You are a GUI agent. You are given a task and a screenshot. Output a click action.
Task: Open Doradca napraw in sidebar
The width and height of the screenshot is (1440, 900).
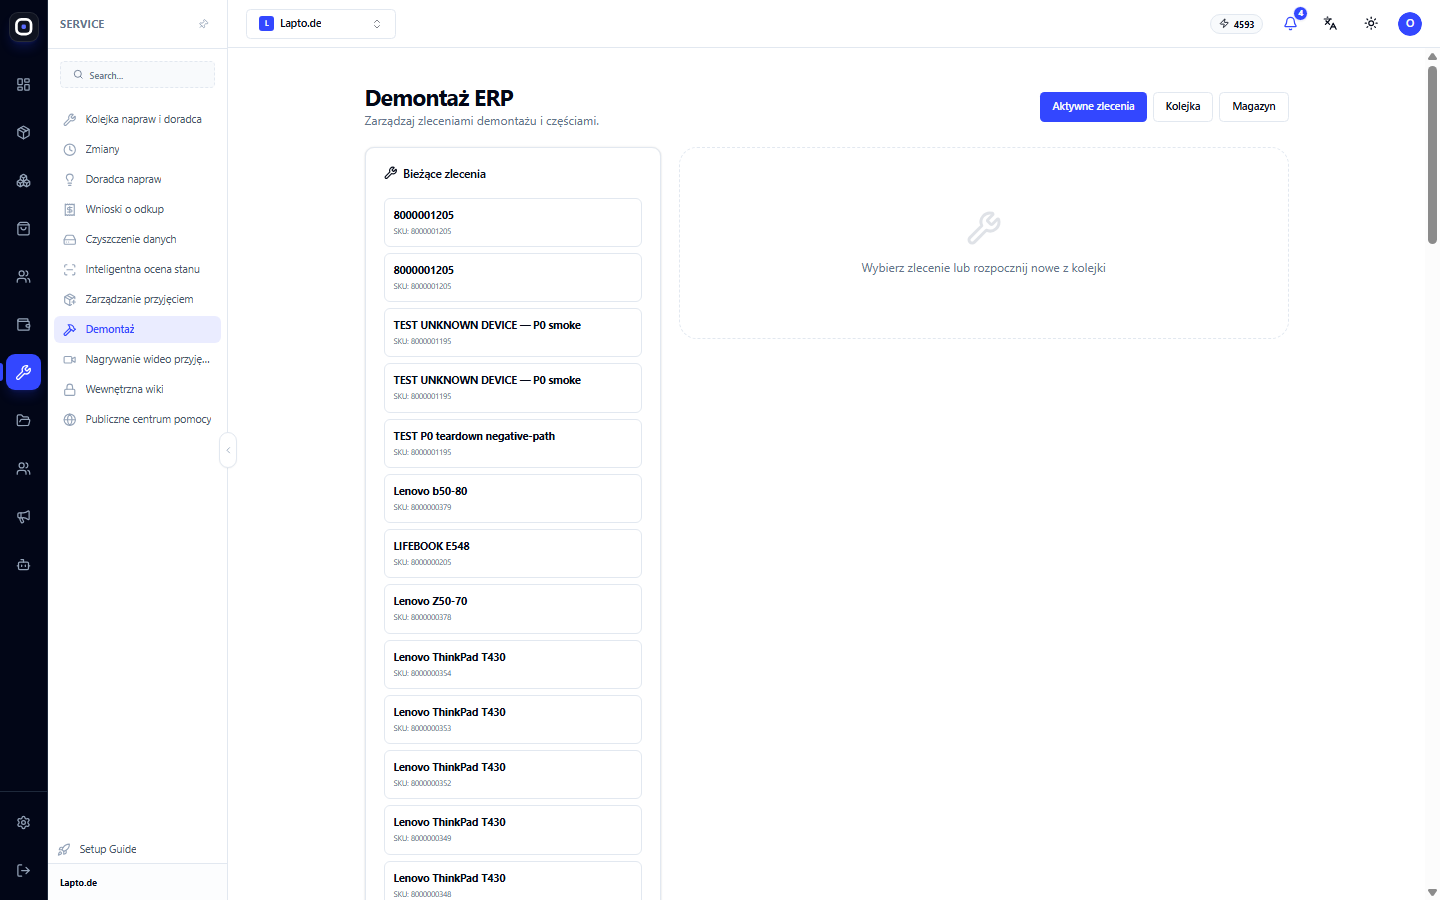pyautogui.click(x=138, y=179)
